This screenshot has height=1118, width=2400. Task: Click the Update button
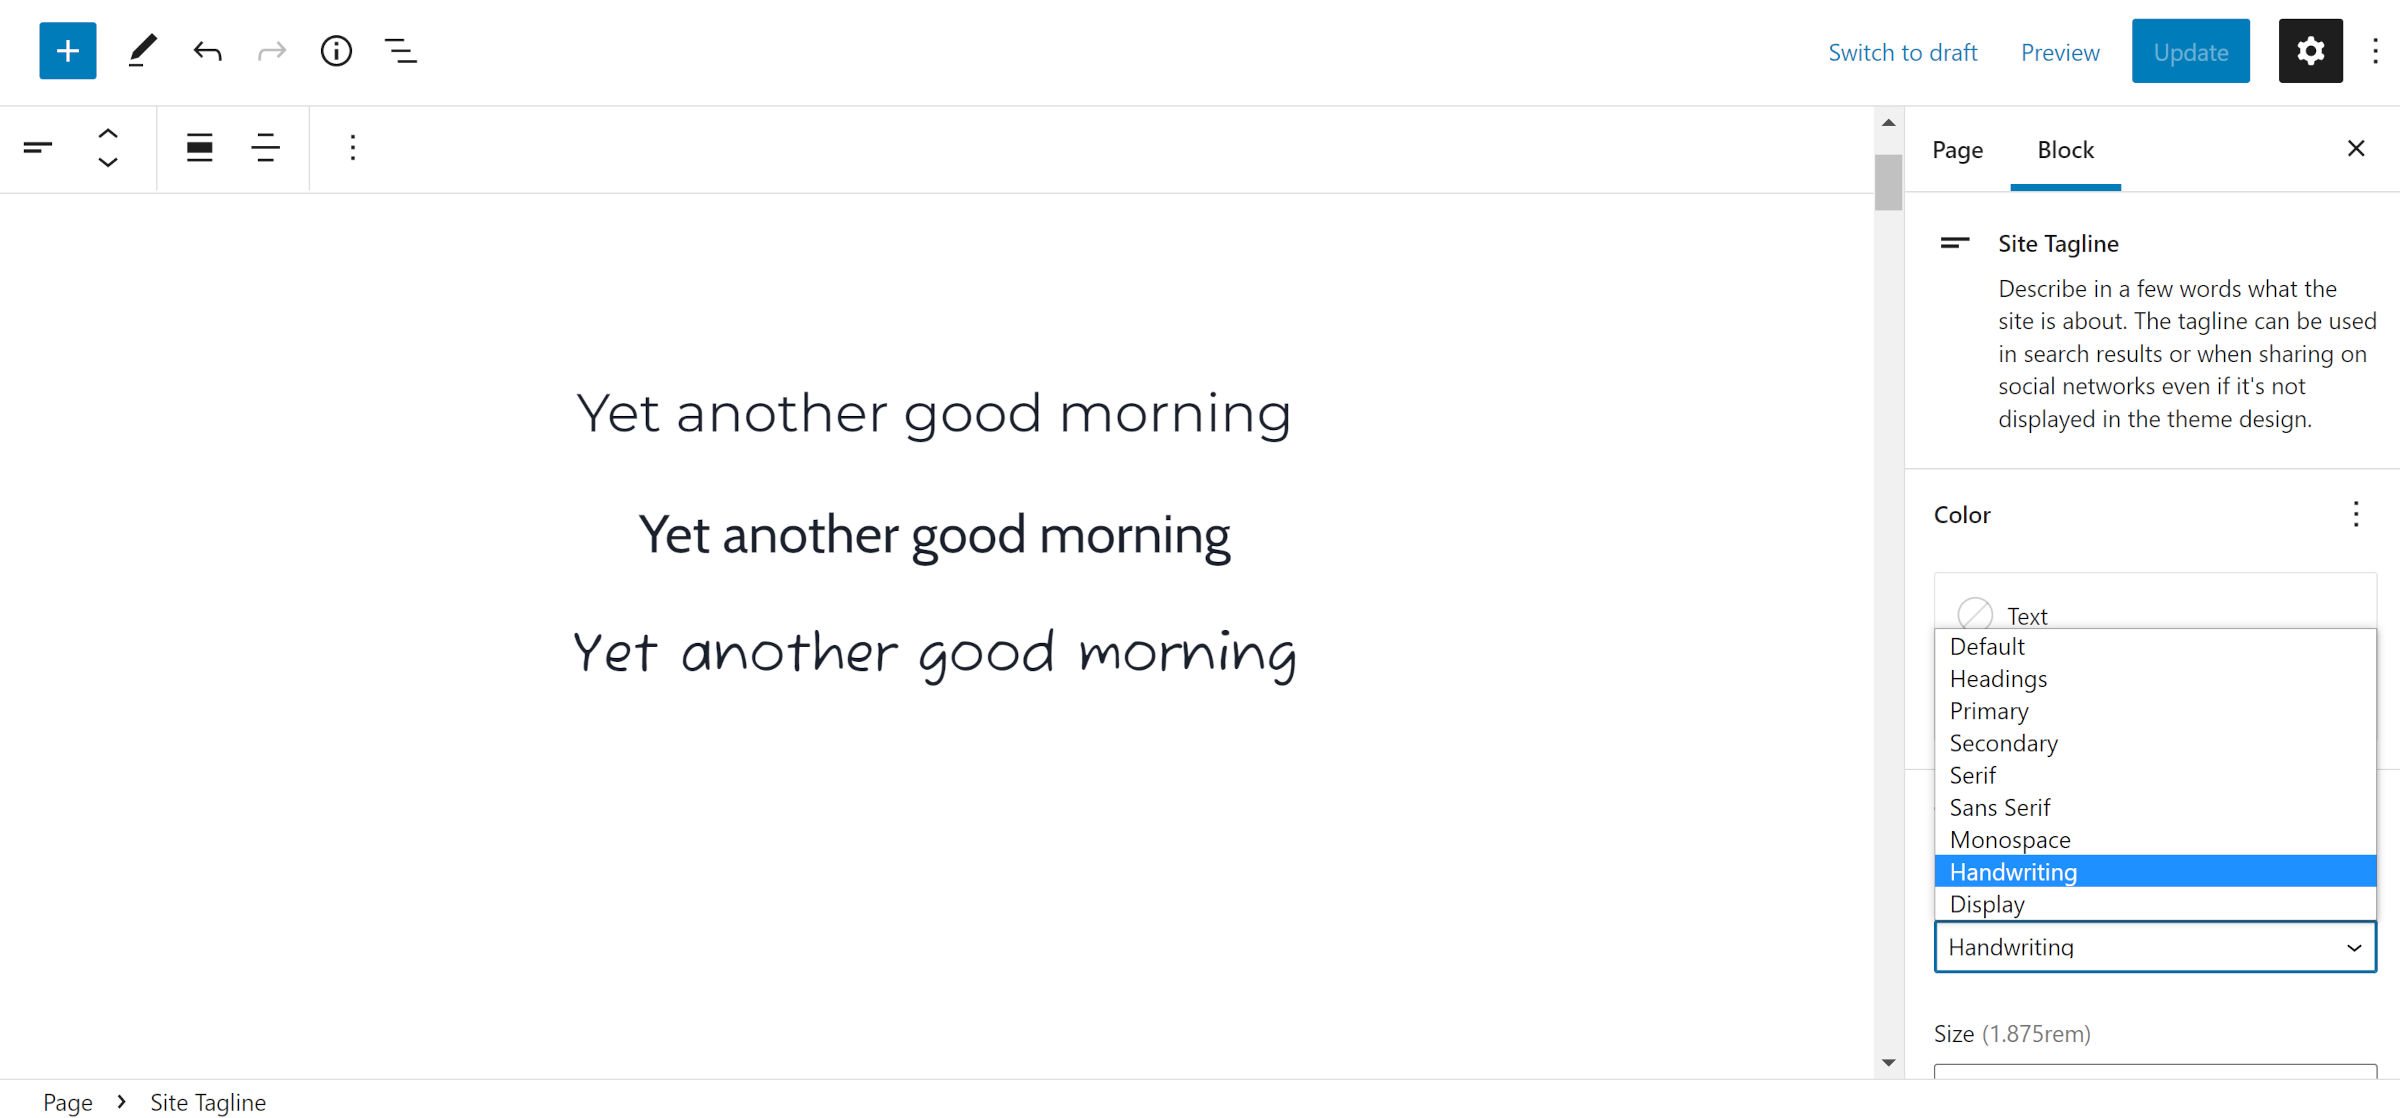[x=2190, y=51]
